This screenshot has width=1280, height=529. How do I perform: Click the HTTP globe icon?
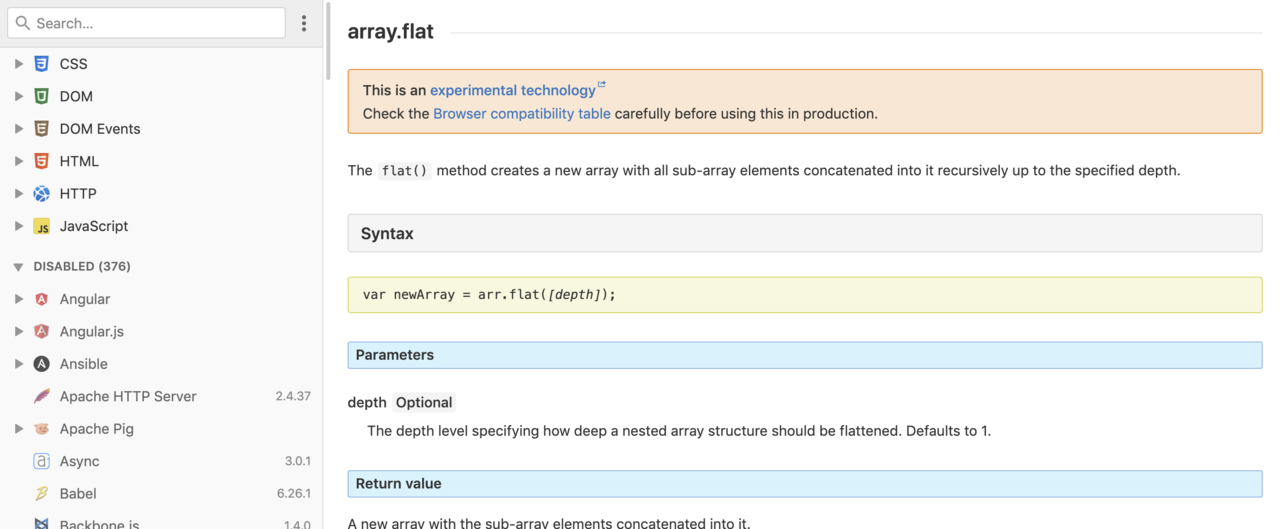(41, 194)
